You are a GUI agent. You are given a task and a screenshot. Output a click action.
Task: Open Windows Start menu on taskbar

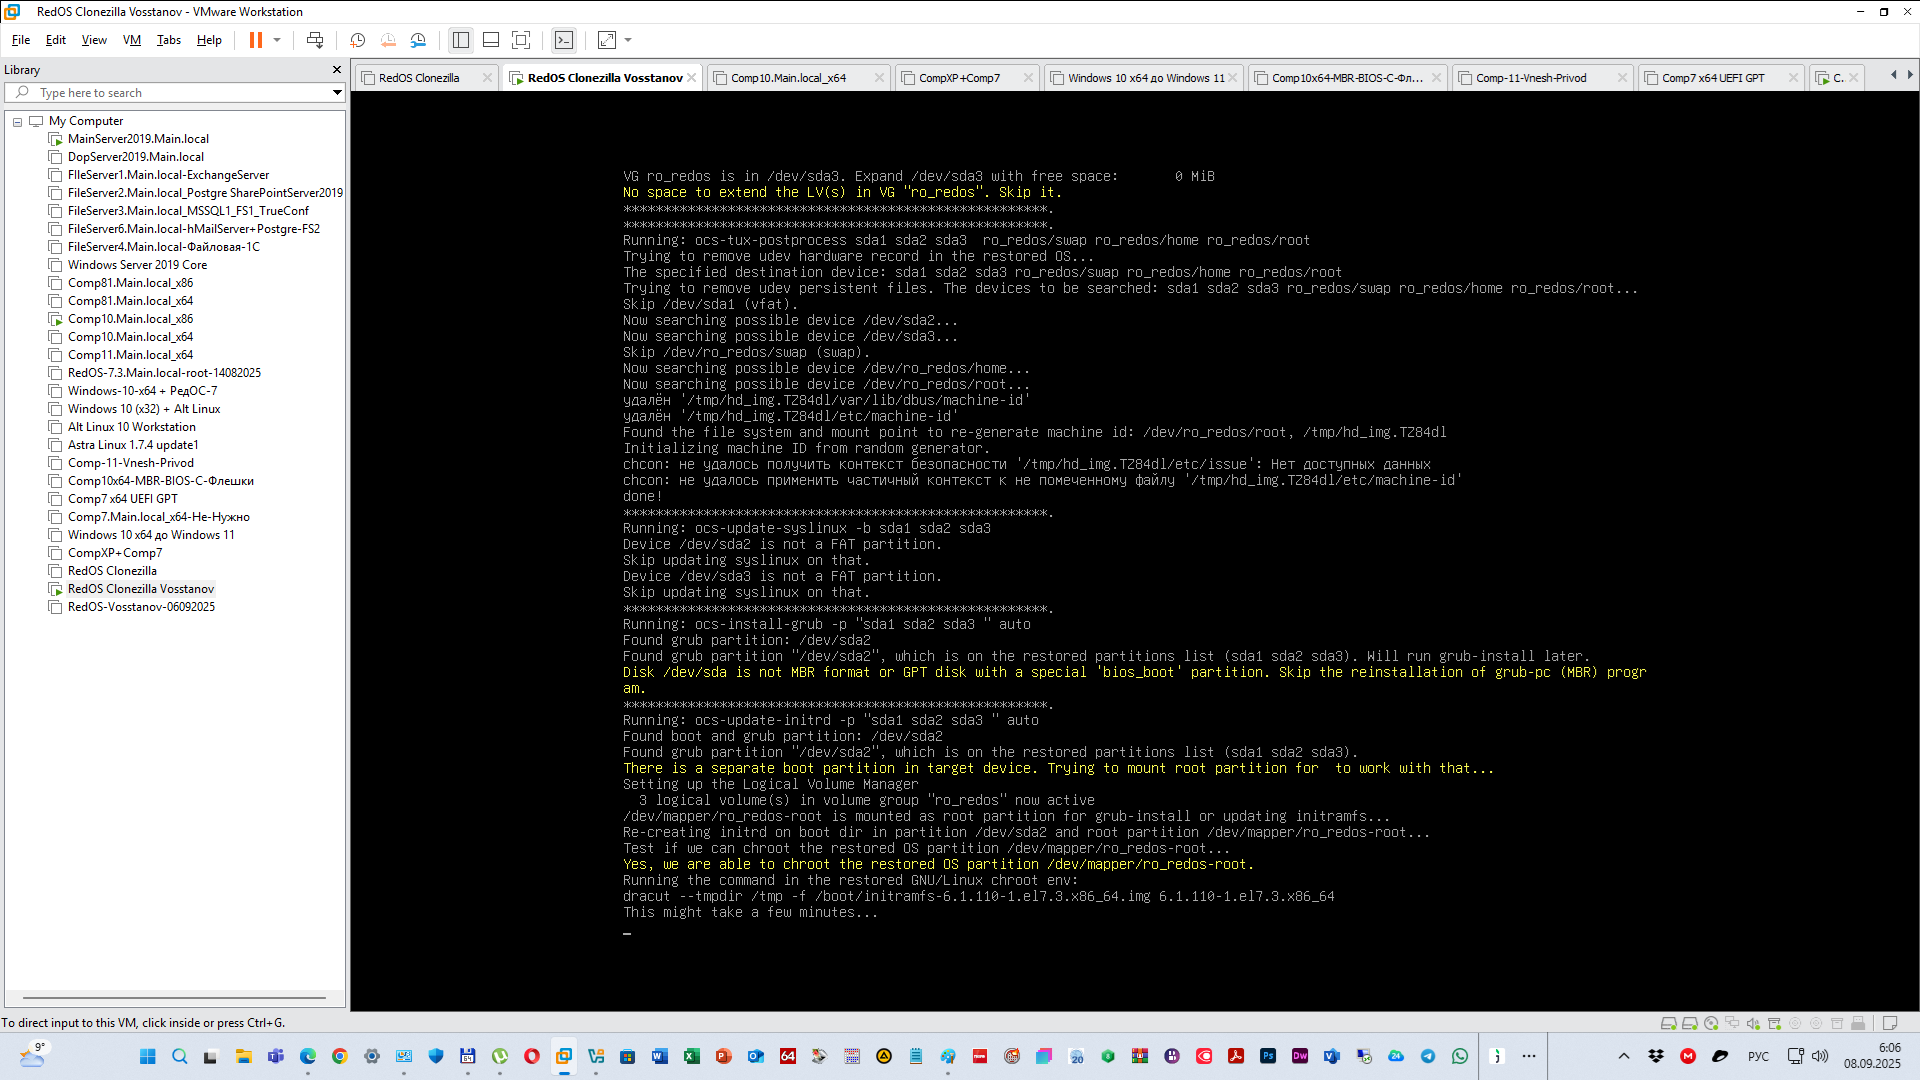coord(148,1056)
